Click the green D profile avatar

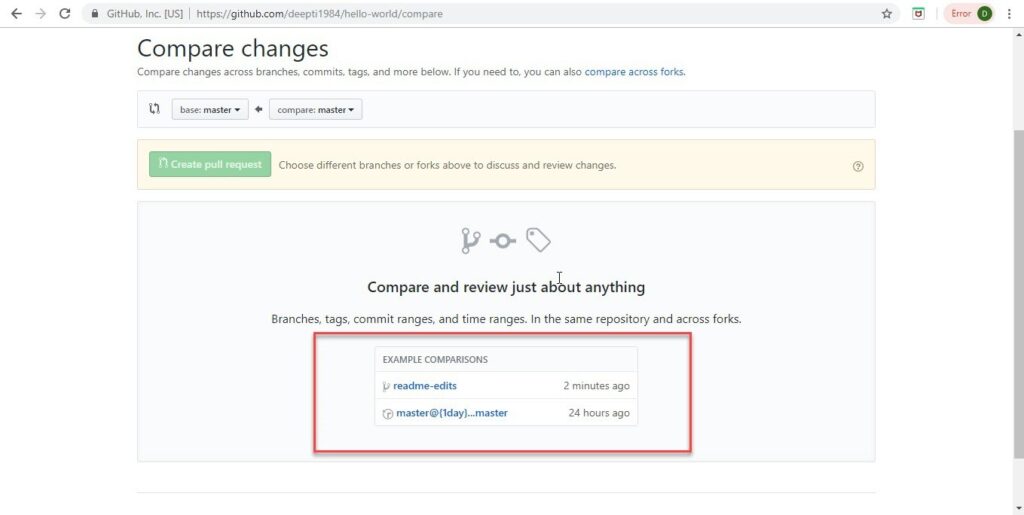point(984,14)
